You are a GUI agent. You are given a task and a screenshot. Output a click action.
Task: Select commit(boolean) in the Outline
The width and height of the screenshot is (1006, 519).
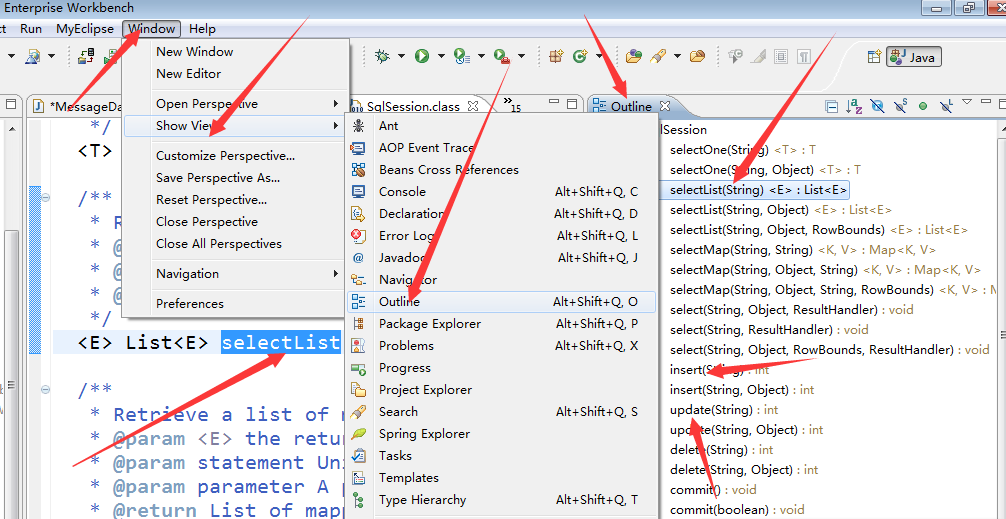(737, 510)
